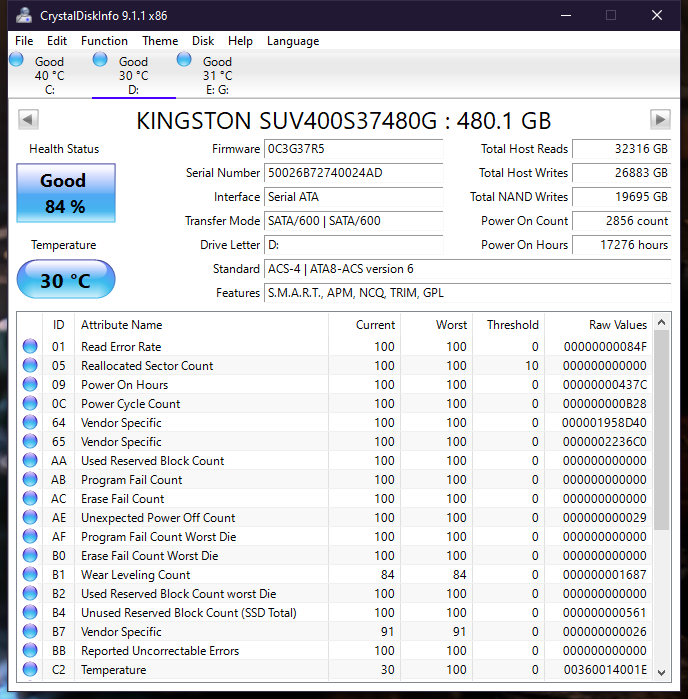Click the Firmware field 0C3G37R5
This screenshot has width=688, height=699.
pyautogui.click(x=353, y=149)
